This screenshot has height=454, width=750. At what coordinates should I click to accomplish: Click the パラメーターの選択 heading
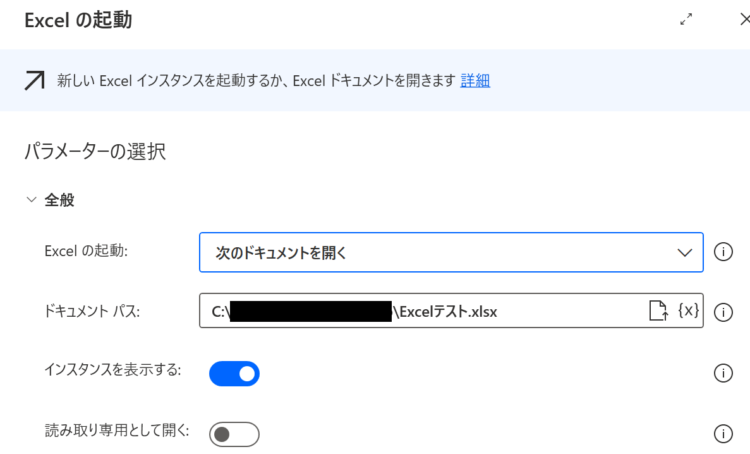coord(95,152)
